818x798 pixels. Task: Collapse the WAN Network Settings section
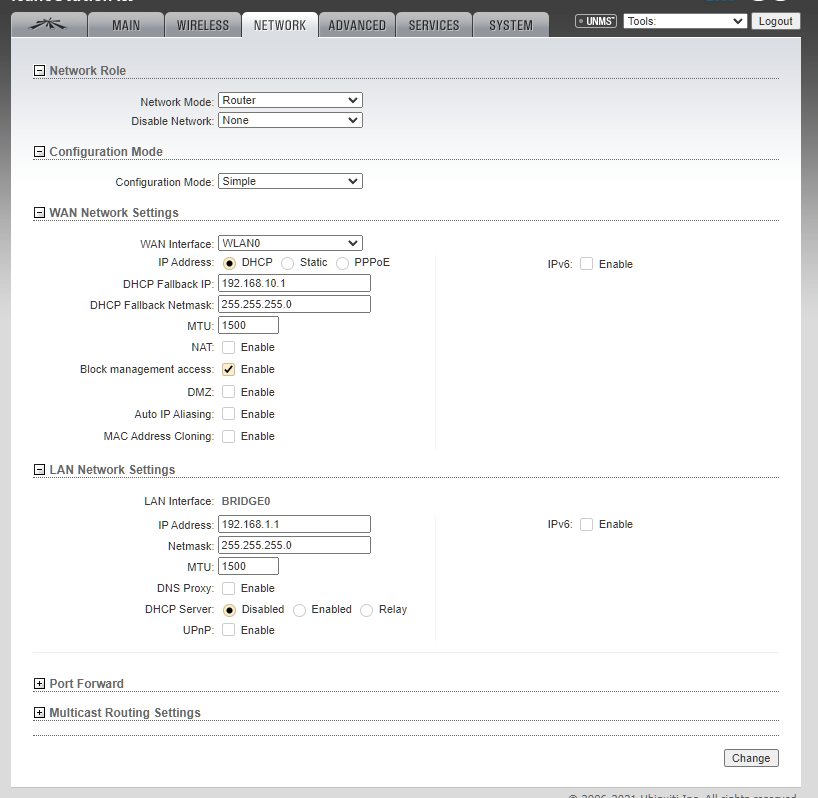tap(39, 213)
